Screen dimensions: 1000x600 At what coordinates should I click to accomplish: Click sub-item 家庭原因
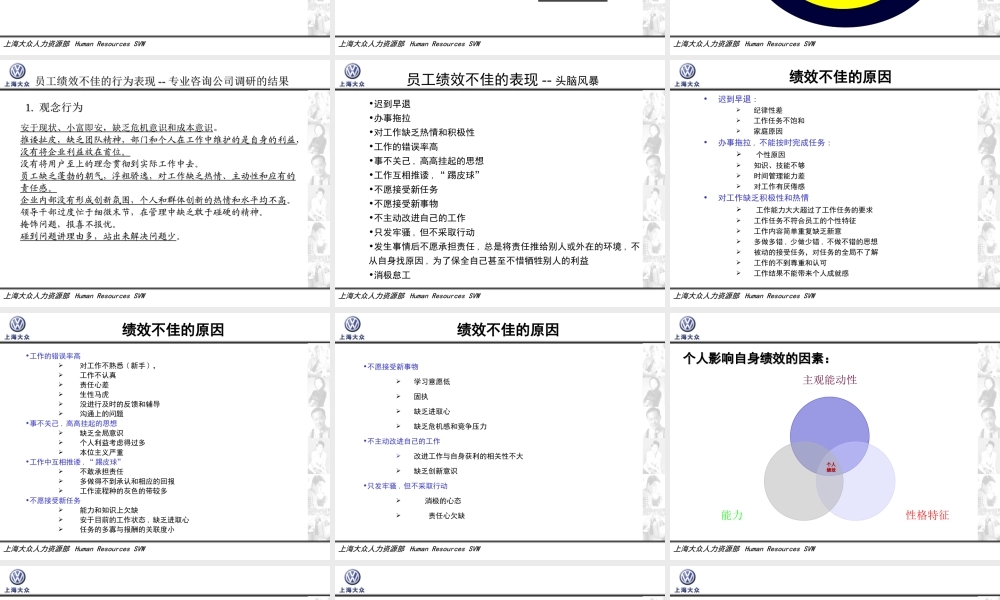(768, 131)
